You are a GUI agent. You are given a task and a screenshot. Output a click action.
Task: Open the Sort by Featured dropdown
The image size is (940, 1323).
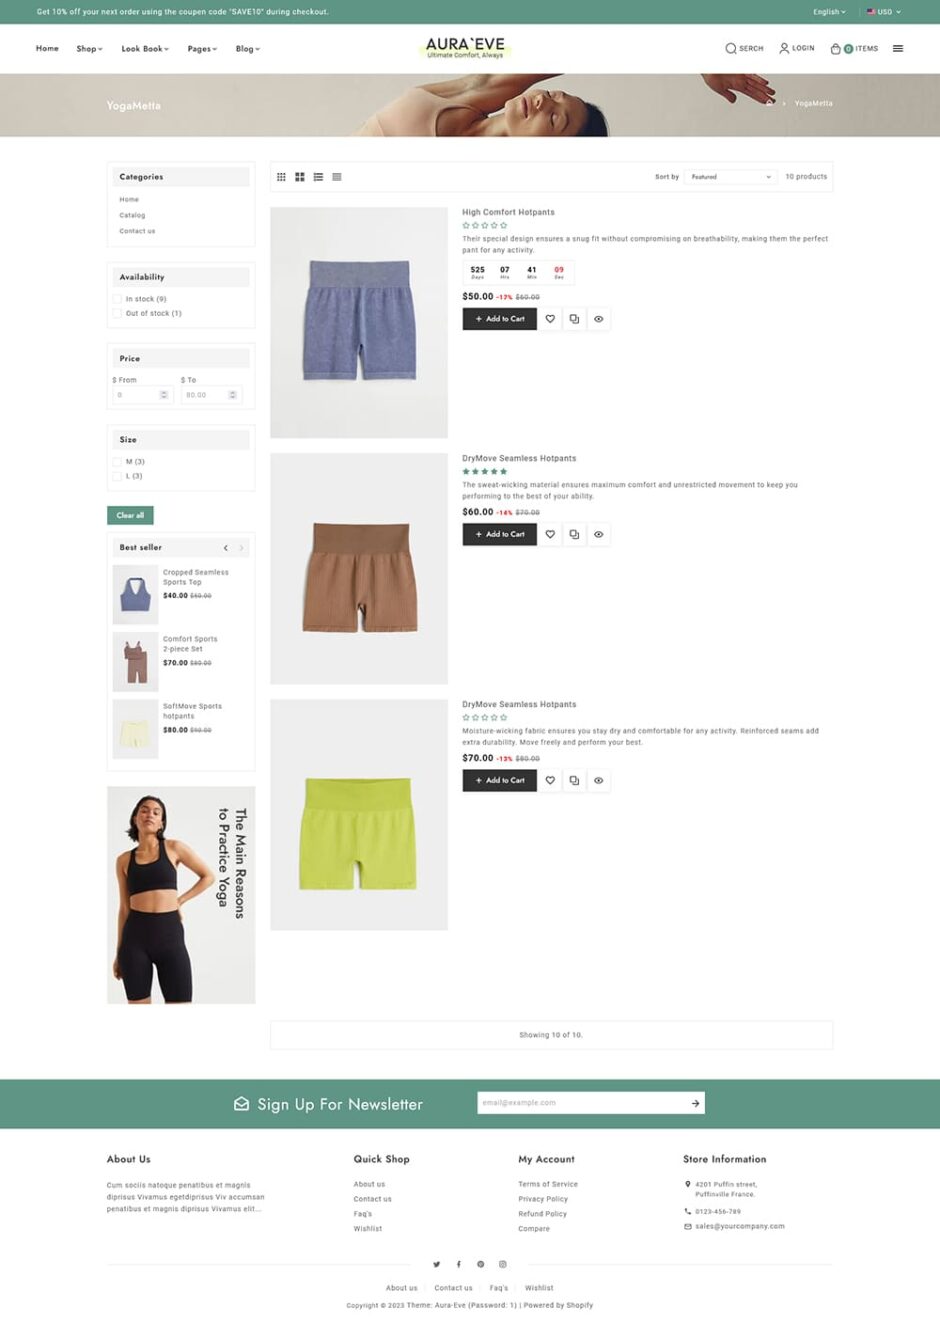[x=731, y=177]
